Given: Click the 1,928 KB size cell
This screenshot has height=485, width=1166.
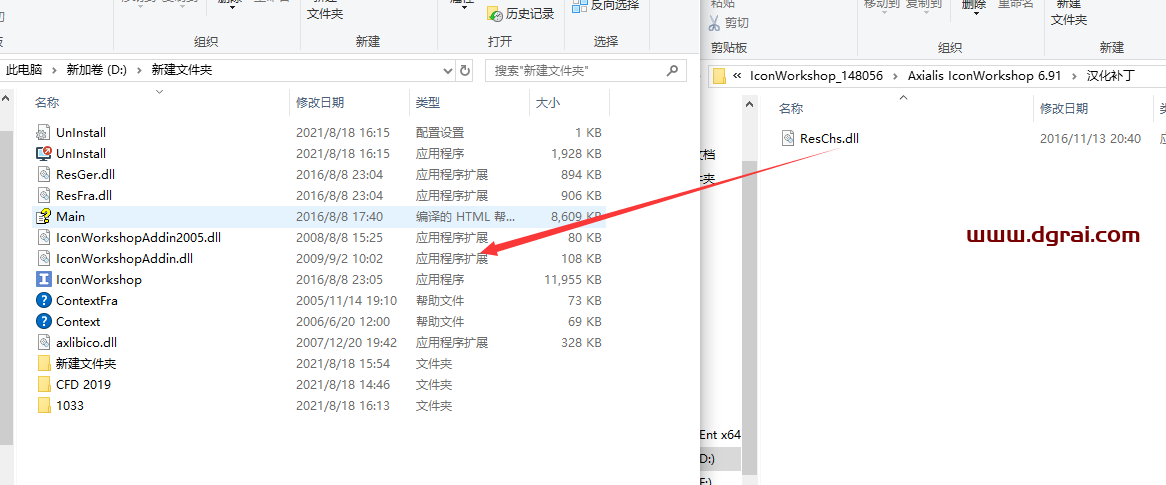Looking at the screenshot, I should pyautogui.click(x=576, y=153).
